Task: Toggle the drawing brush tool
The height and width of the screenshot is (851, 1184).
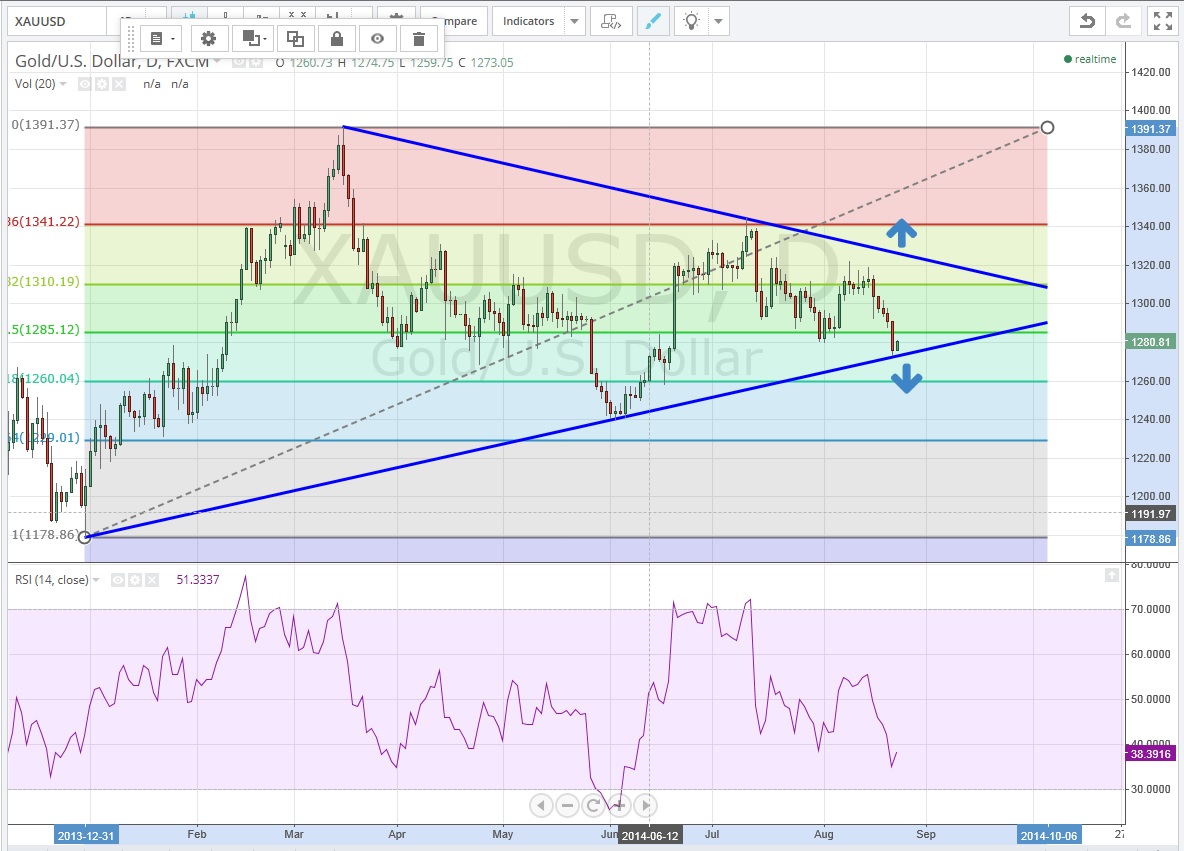Action: tap(652, 21)
